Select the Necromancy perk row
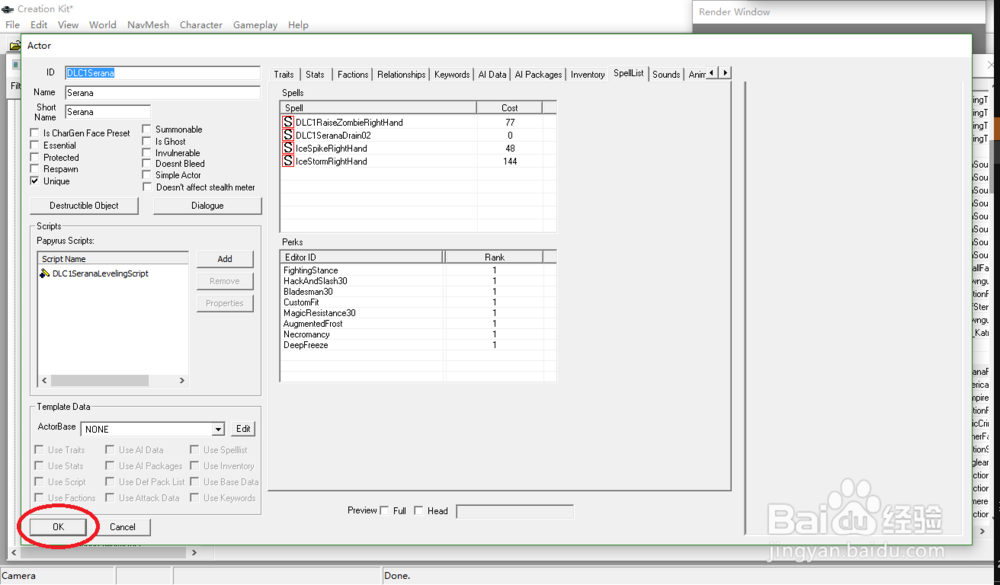 click(418, 334)
